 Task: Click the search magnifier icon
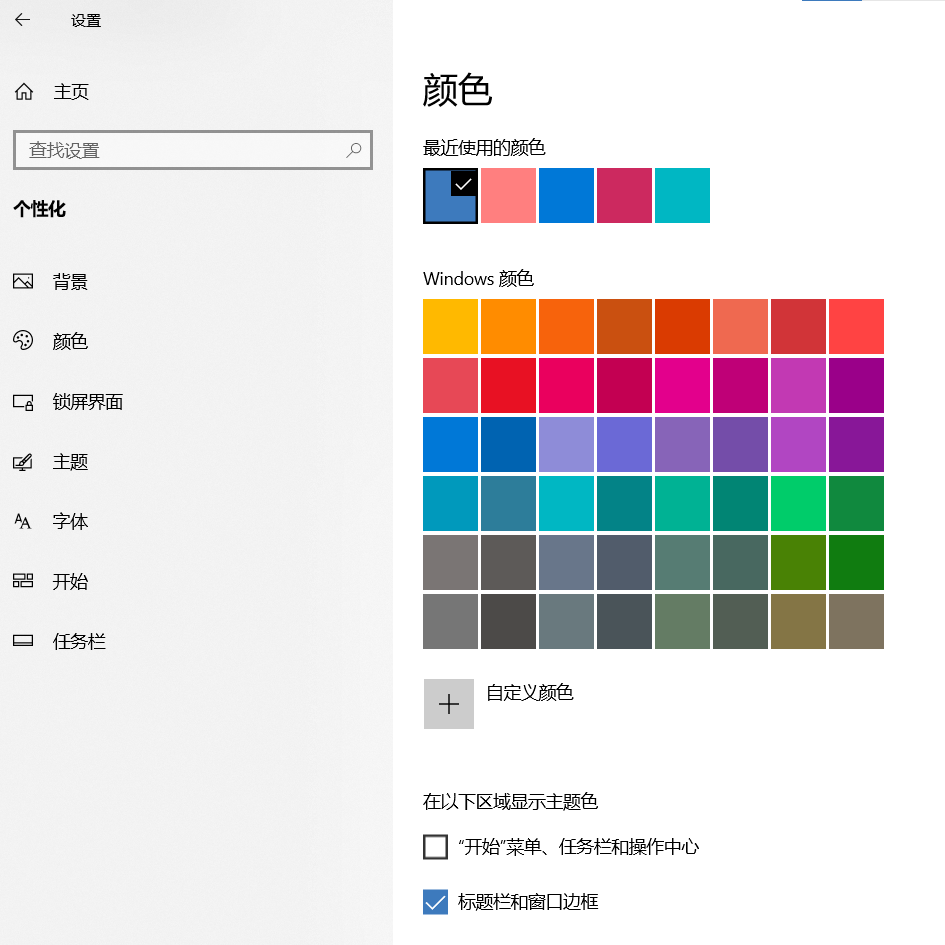[354, 149]
